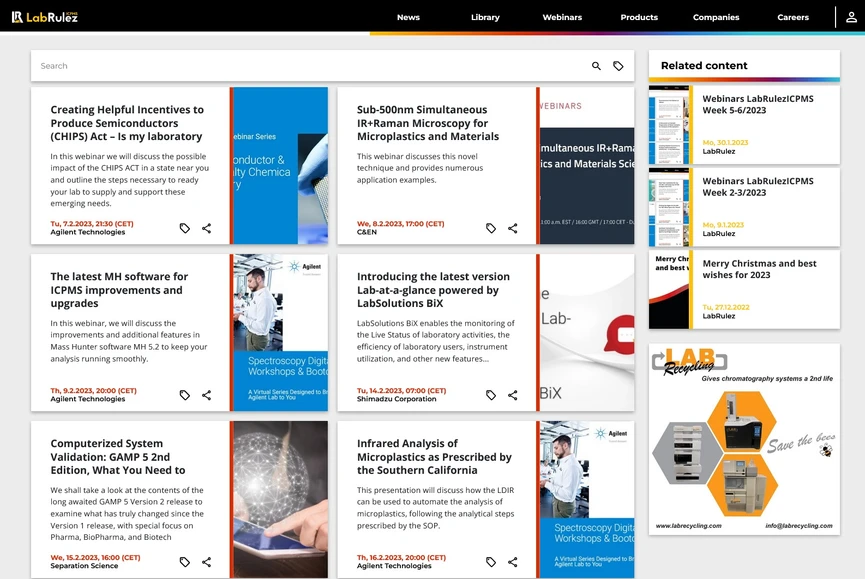The width and height of the screenshot is (865, 579).
Task: Navigate to Companies
Action: pos(716,17)
